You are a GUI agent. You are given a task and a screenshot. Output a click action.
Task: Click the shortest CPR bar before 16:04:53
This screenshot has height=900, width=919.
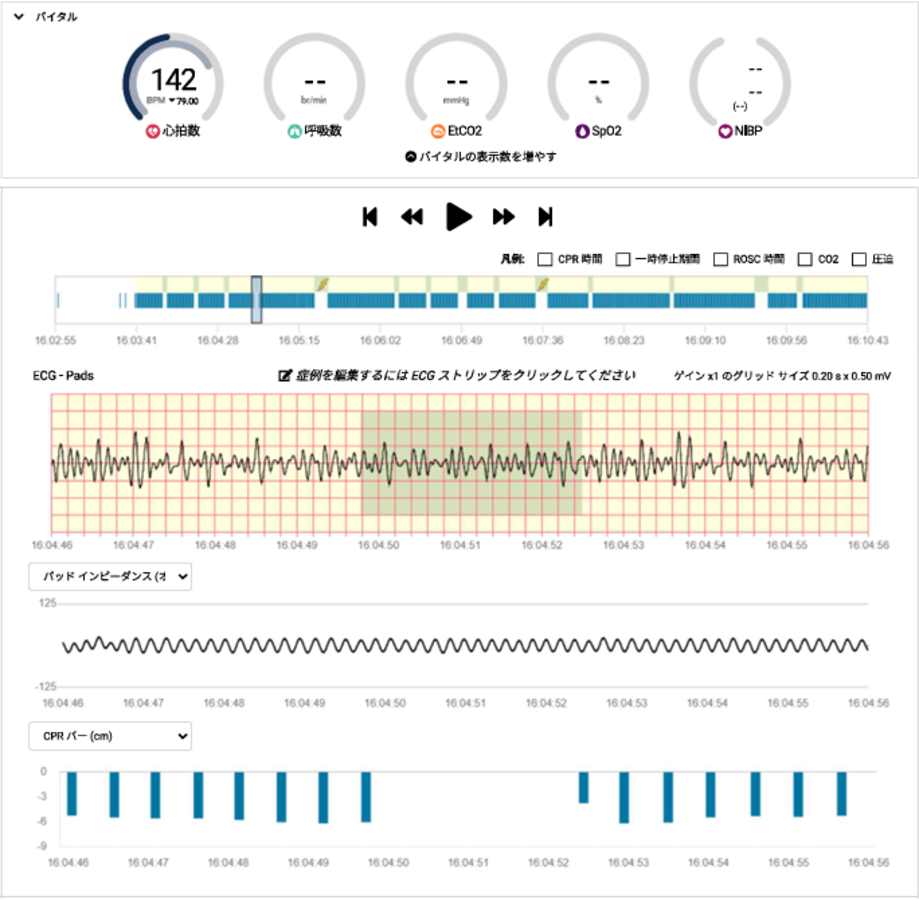[x=583, y=788]
